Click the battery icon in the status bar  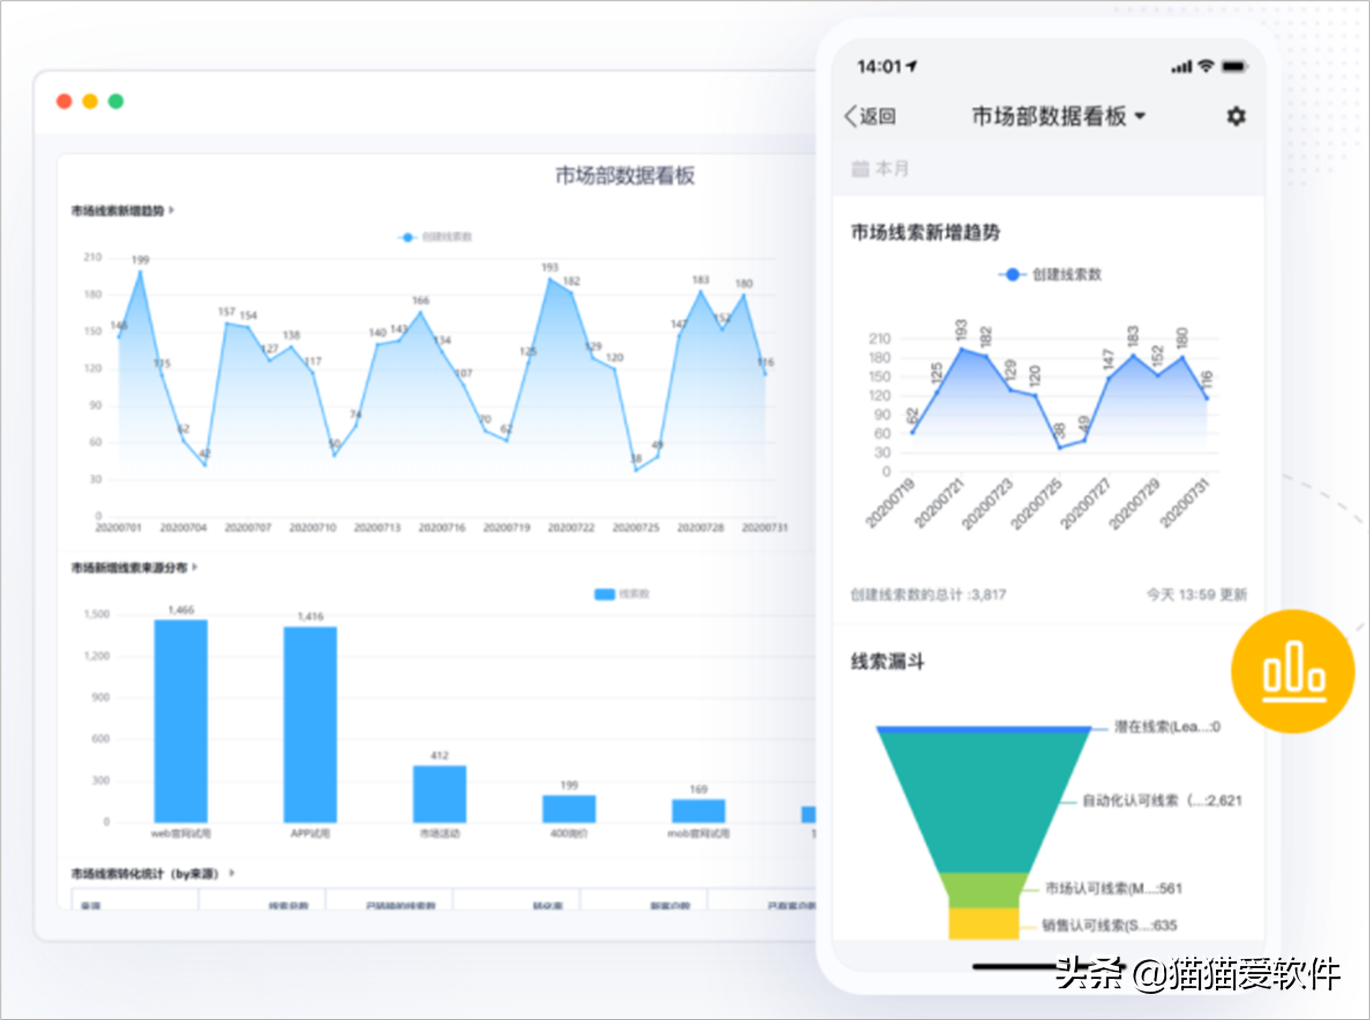1233,65
